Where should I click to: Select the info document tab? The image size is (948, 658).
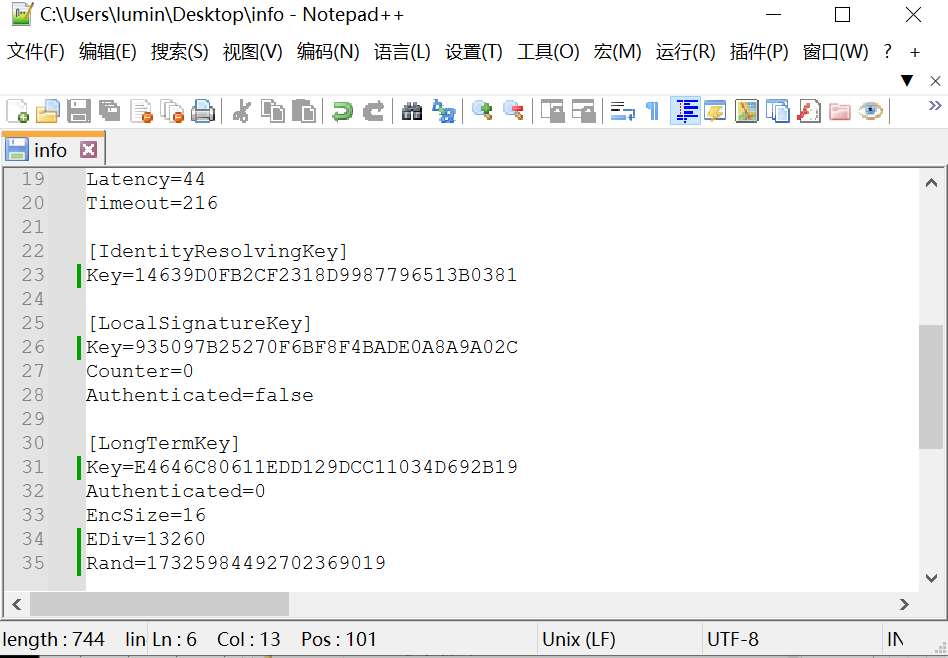50,148
